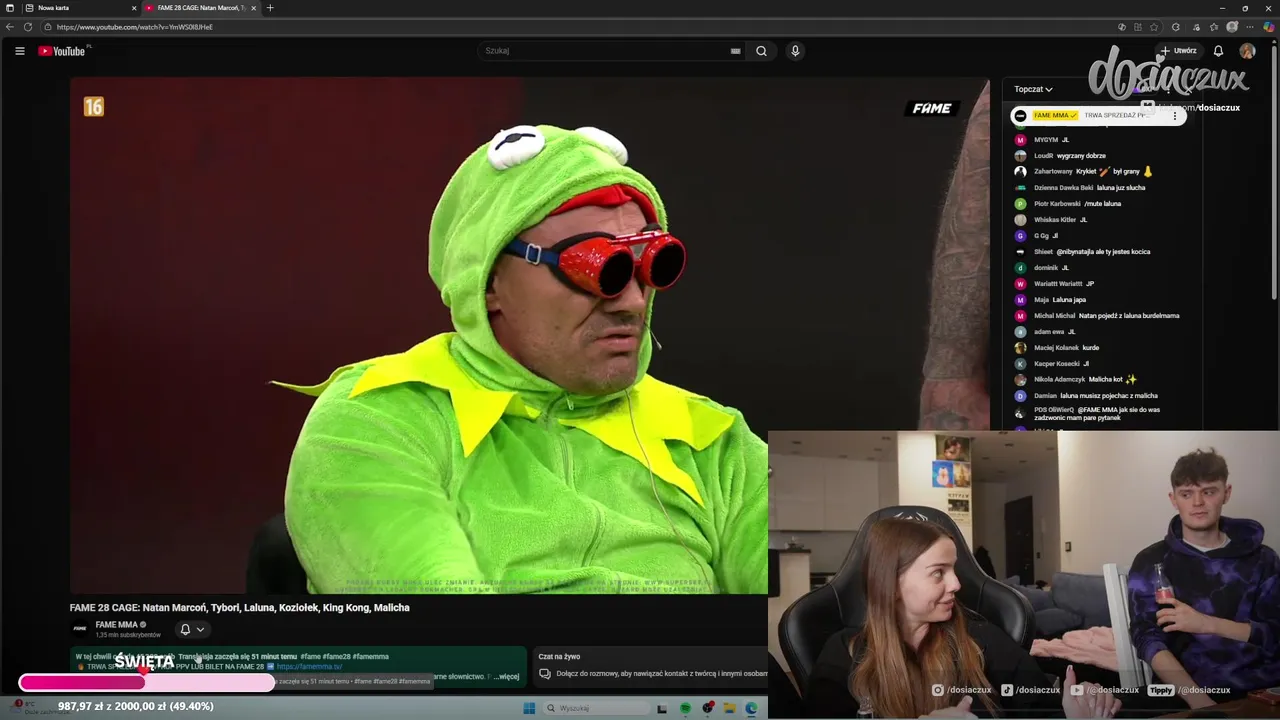Click PDS OBWierQ message to FAME MMA
This screenshot has width=1280, height=720.
point(1095,413)
